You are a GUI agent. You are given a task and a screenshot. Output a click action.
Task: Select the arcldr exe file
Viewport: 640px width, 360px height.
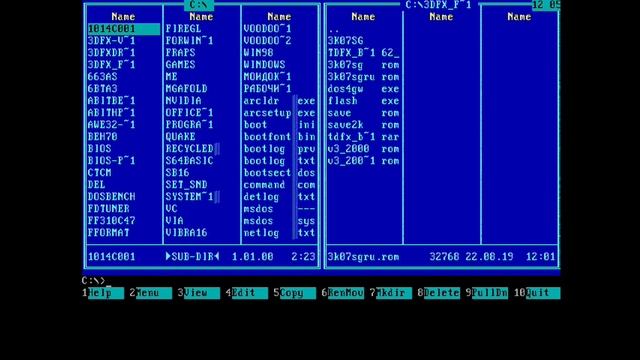(279, 101)
